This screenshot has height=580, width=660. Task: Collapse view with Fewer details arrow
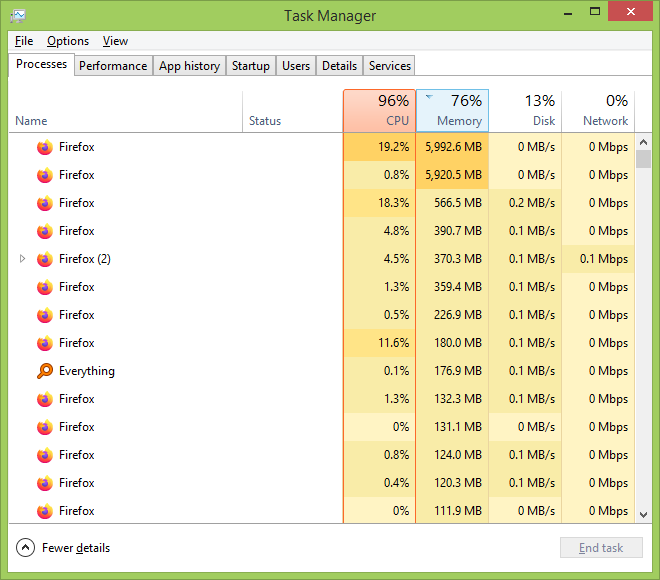25,548
